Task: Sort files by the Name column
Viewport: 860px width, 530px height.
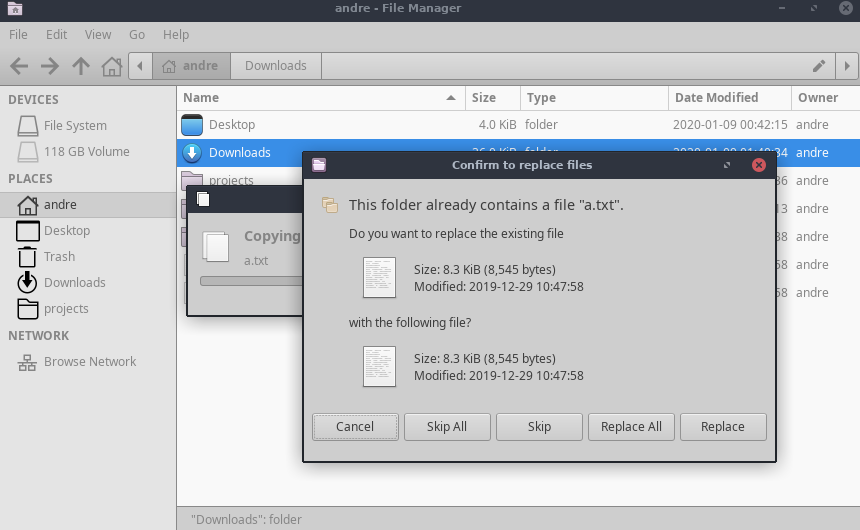Action: coord(310,98)
